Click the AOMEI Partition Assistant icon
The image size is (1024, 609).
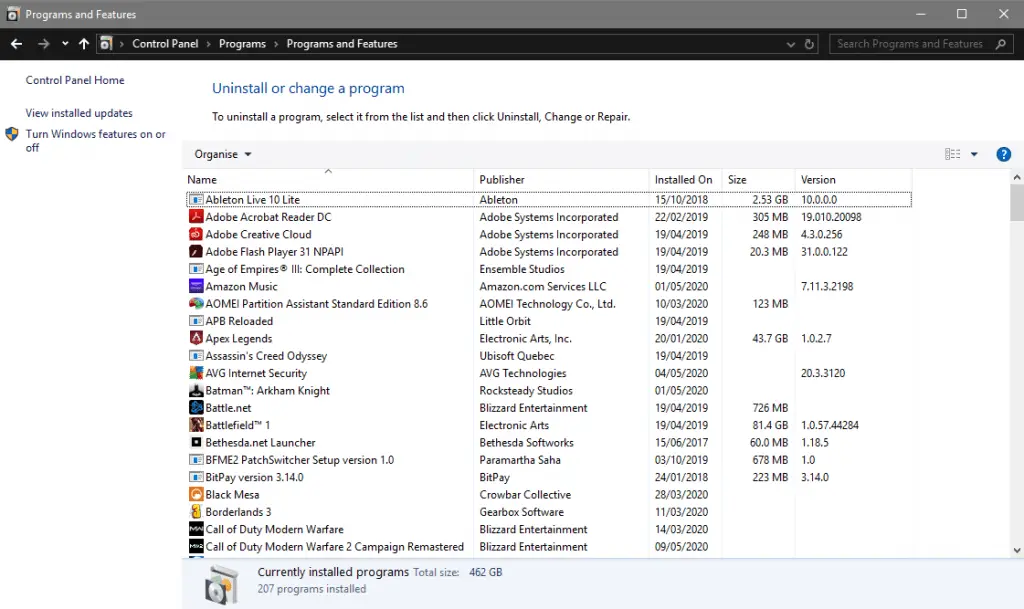pos(196,304)
